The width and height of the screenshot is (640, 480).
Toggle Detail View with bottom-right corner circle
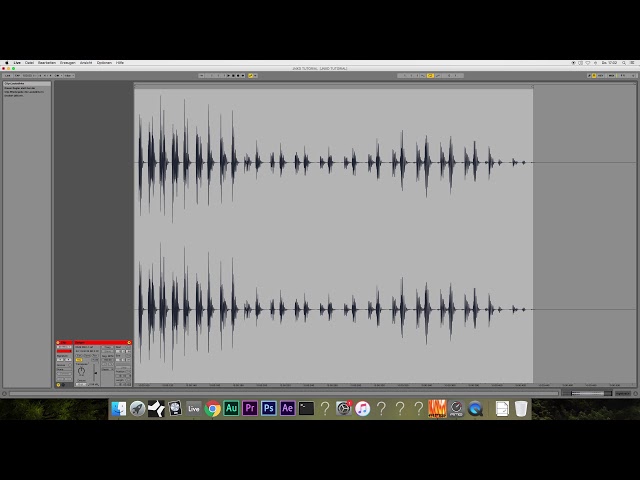coord(636,393)
